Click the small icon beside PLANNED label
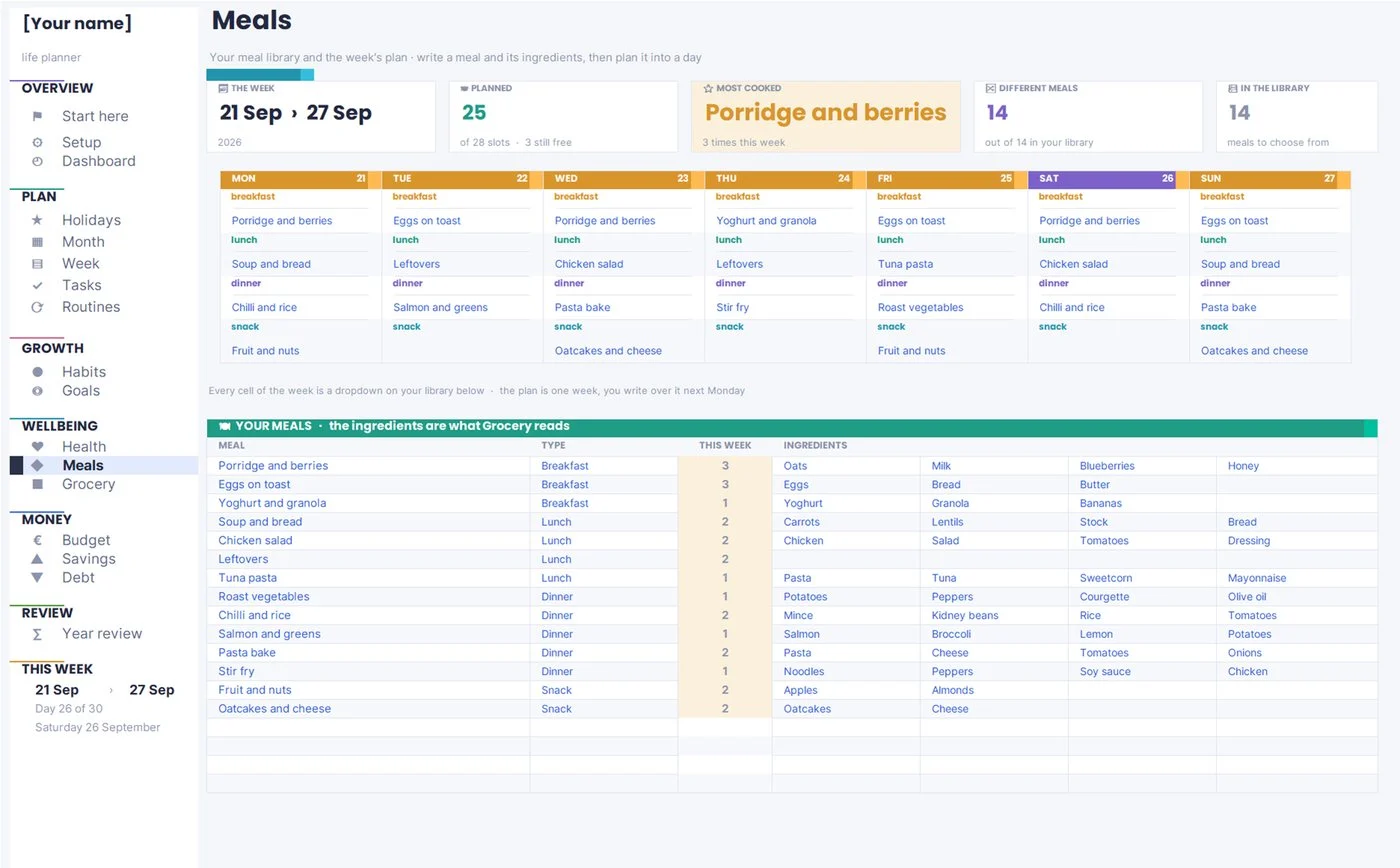The image size is (1400, 868). coord(464,88)
